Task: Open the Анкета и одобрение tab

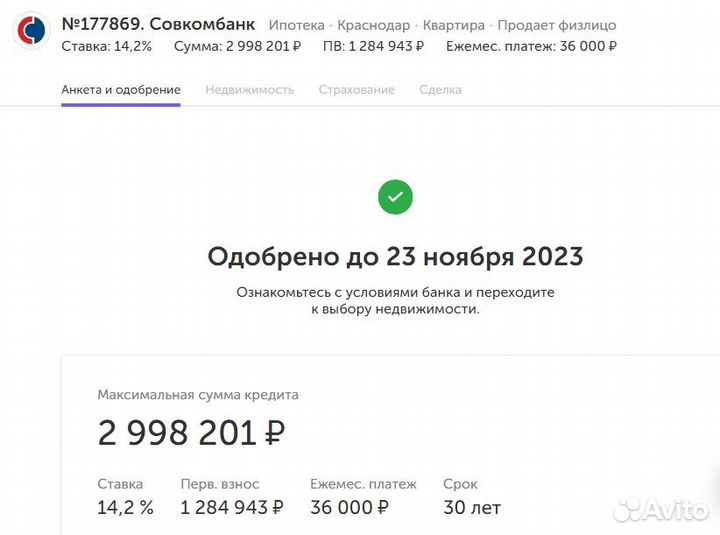Action: [x=121, y=90]
